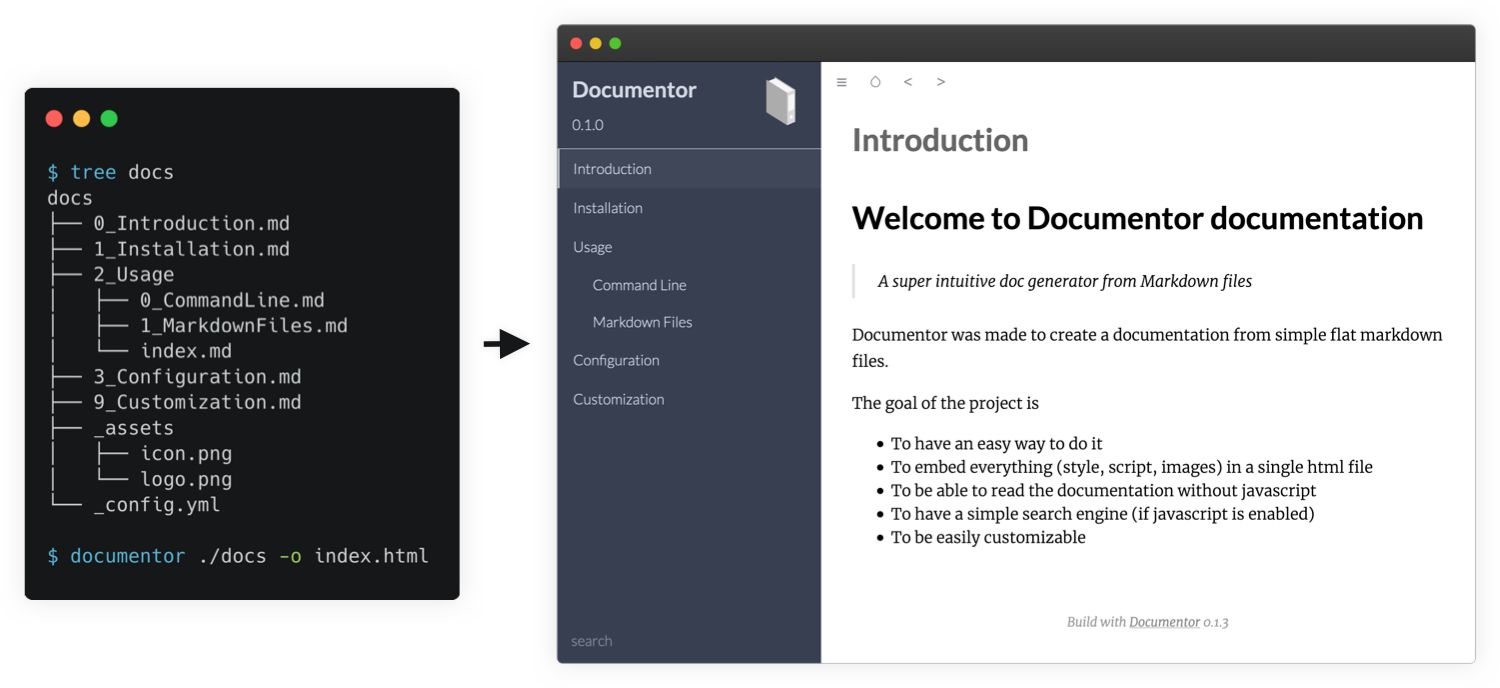Viewport: 1500px width, 688px height.
Task: Go to next page using right arrow icon
Action: pyautogui.click(x=940, y=82)
